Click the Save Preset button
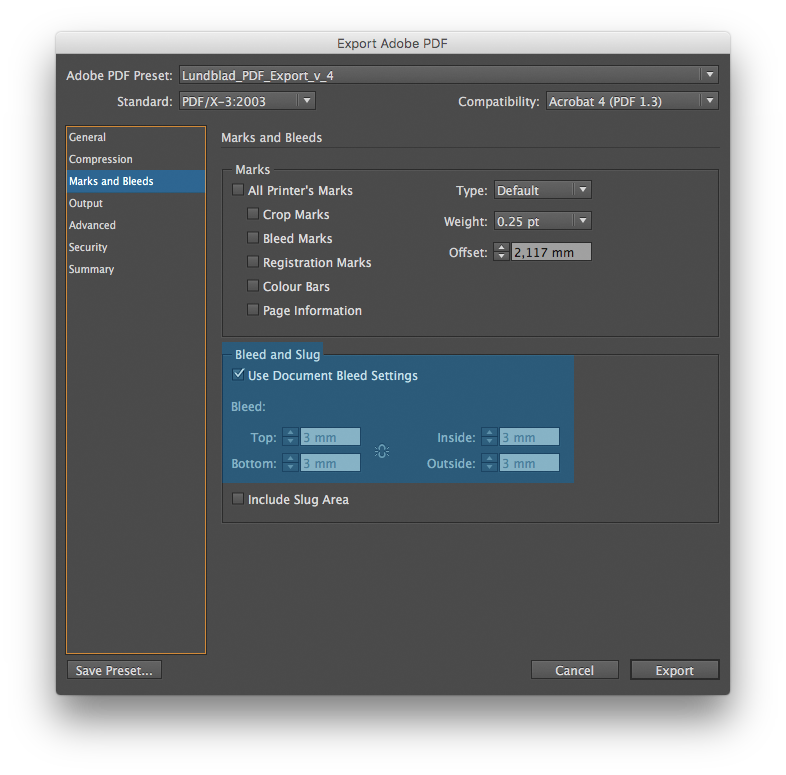 pyautogui.click(x=114, y=670)
